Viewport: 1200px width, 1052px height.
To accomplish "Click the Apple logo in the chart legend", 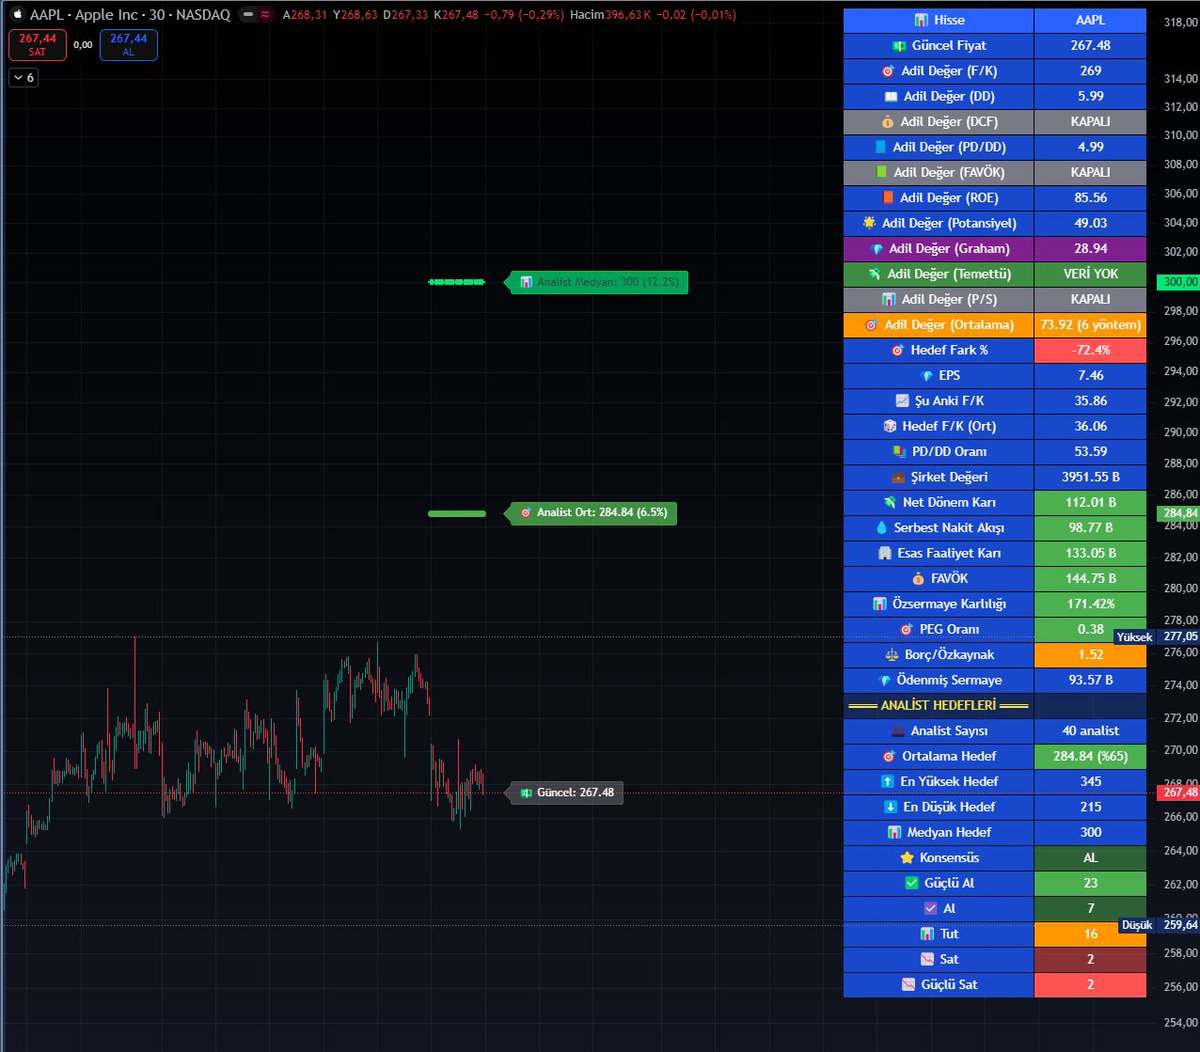I will click(x=17, y=15).
